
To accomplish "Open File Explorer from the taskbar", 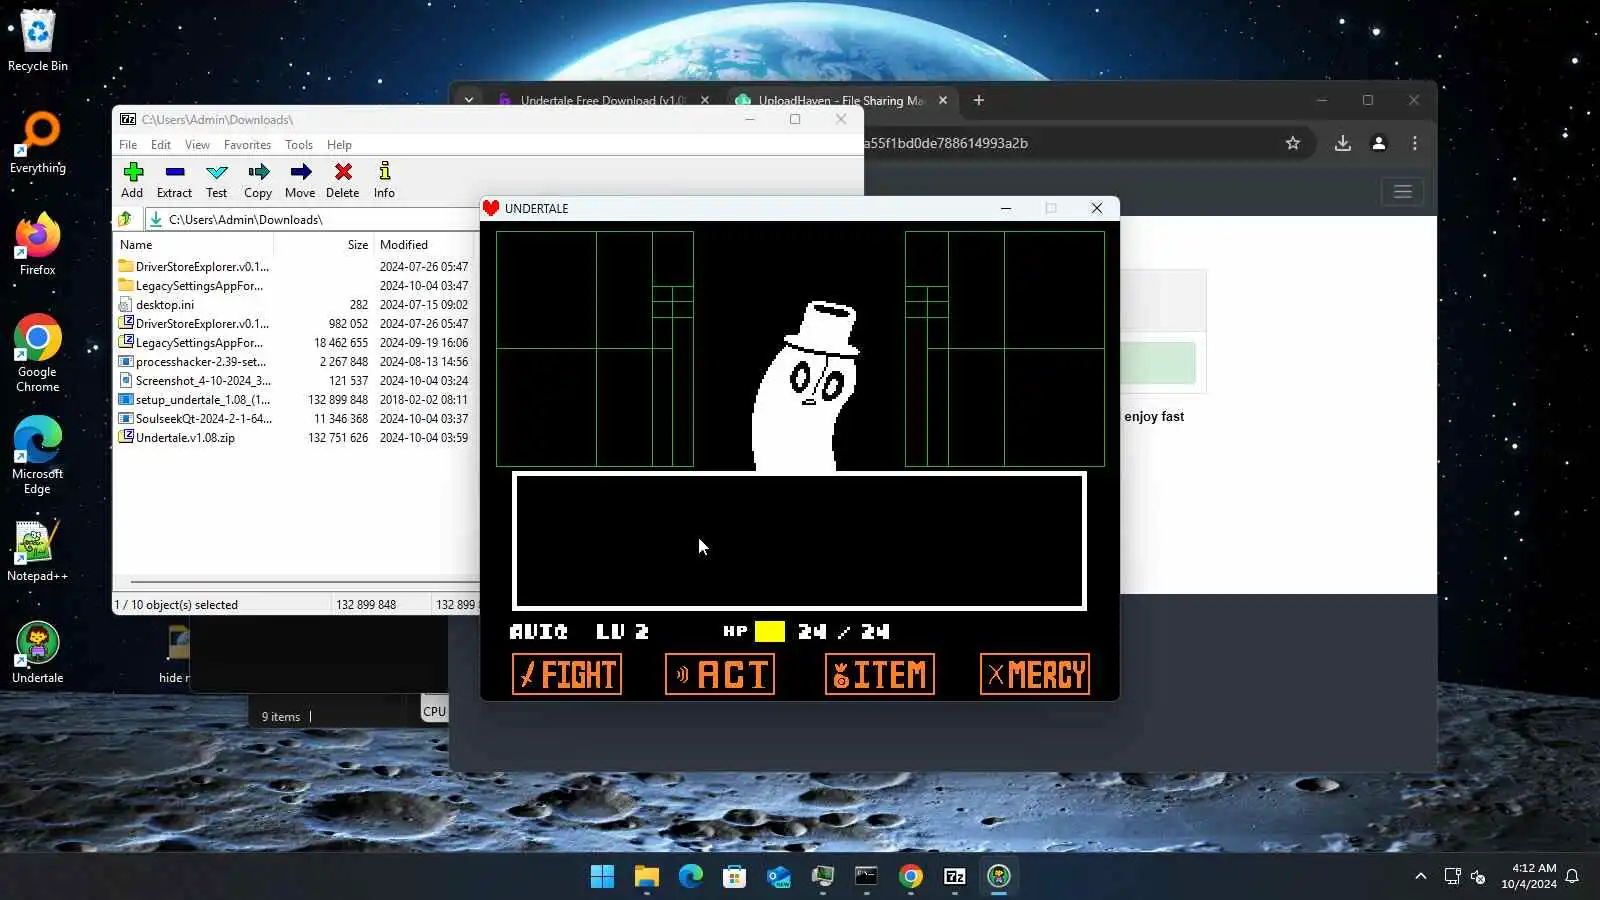I will click(647, 877).
